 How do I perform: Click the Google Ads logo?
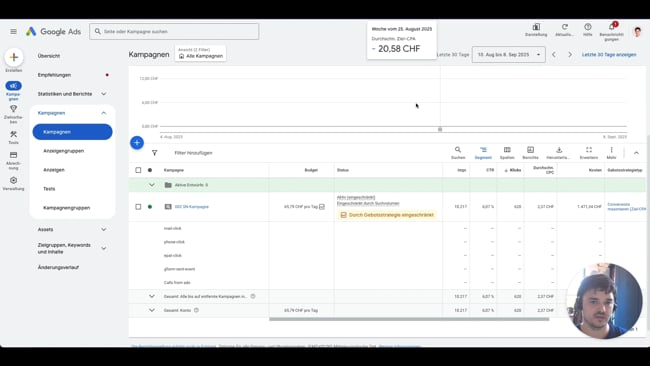click(53, 32)
